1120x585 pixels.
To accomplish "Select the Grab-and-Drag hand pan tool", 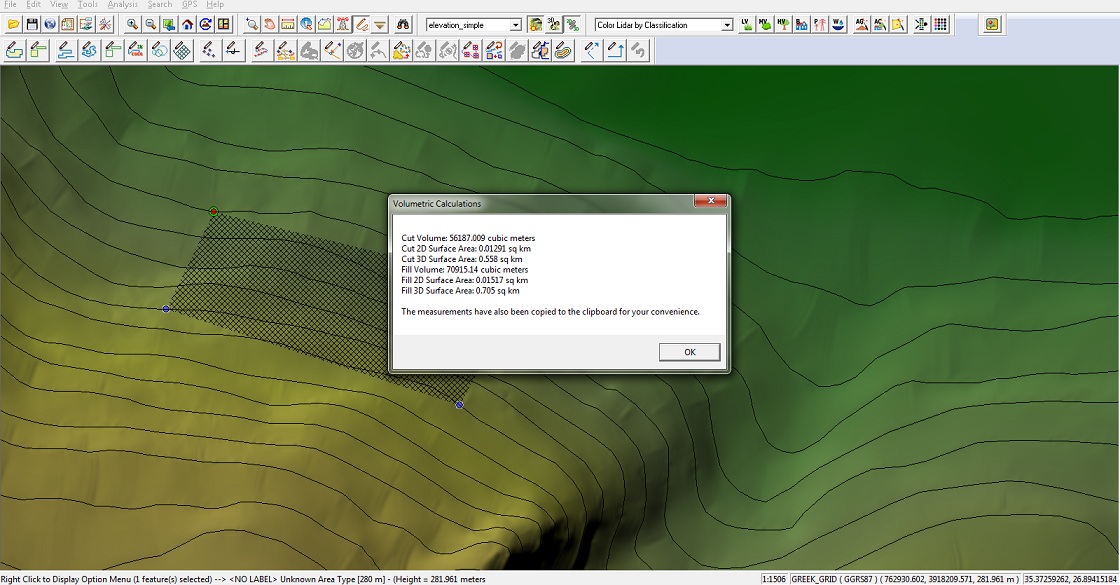I will pos(269,24).
